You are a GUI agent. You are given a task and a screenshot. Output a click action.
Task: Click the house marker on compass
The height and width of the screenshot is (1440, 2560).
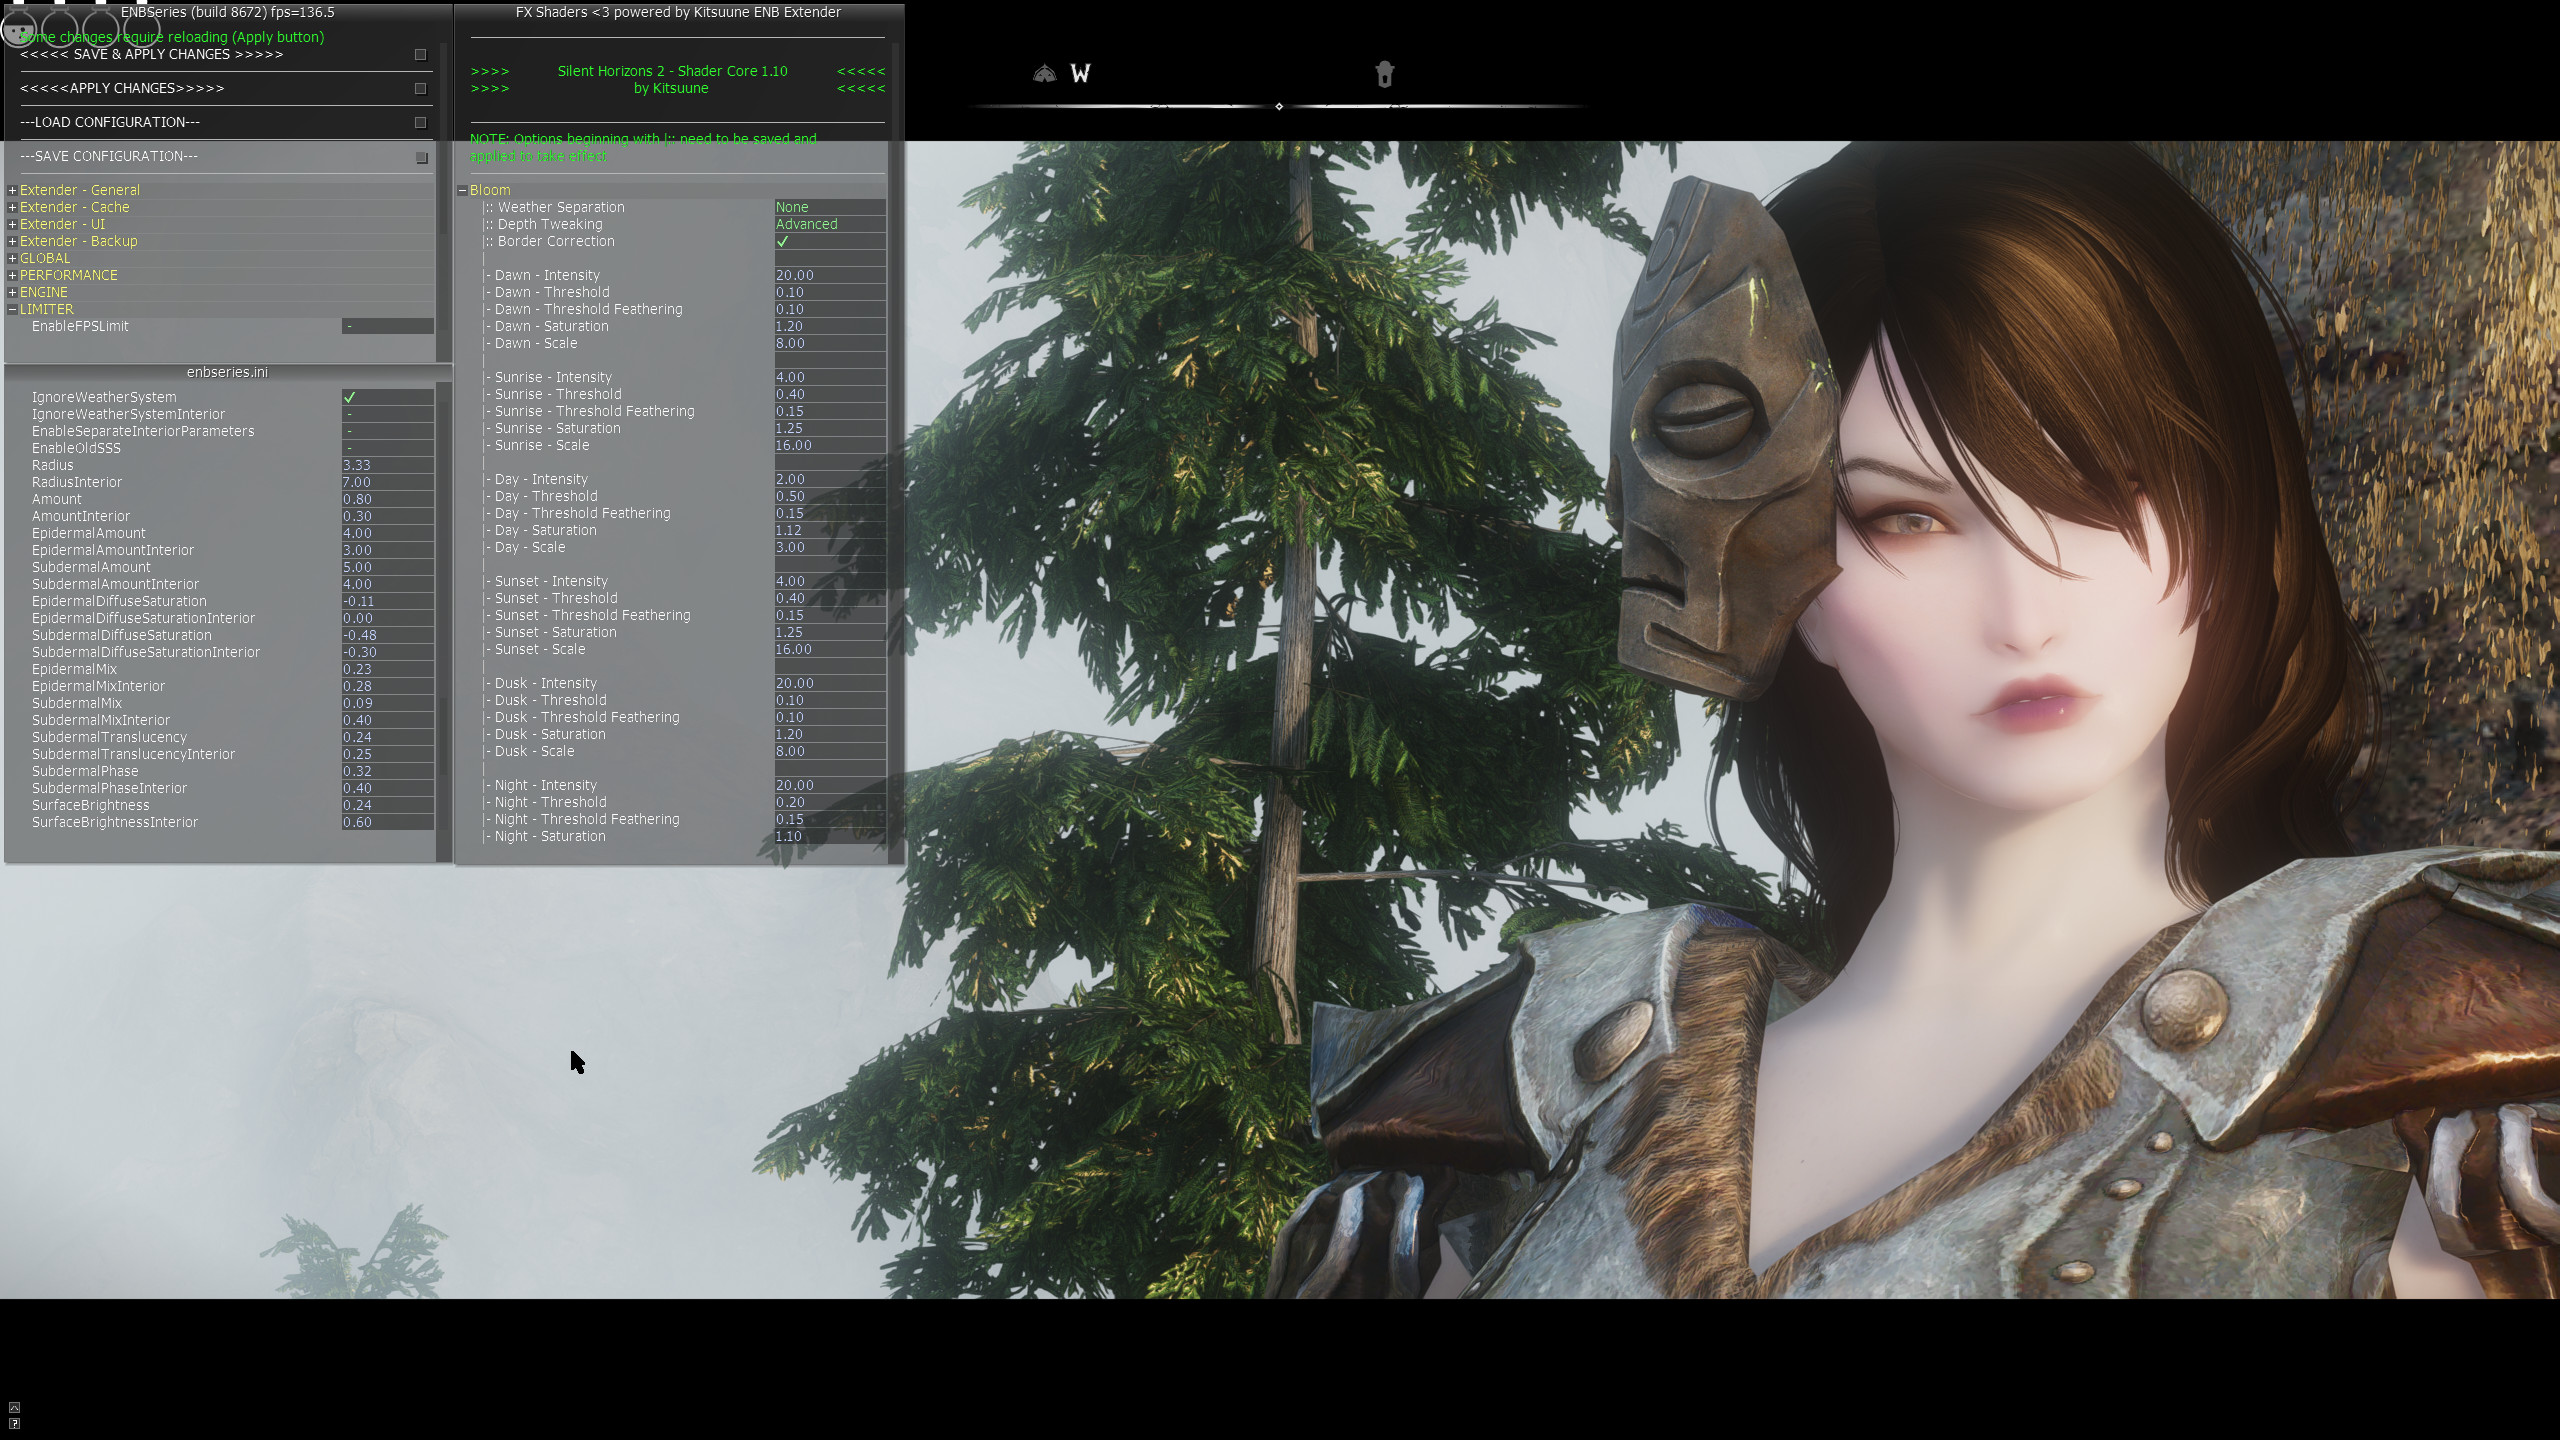1044,73
